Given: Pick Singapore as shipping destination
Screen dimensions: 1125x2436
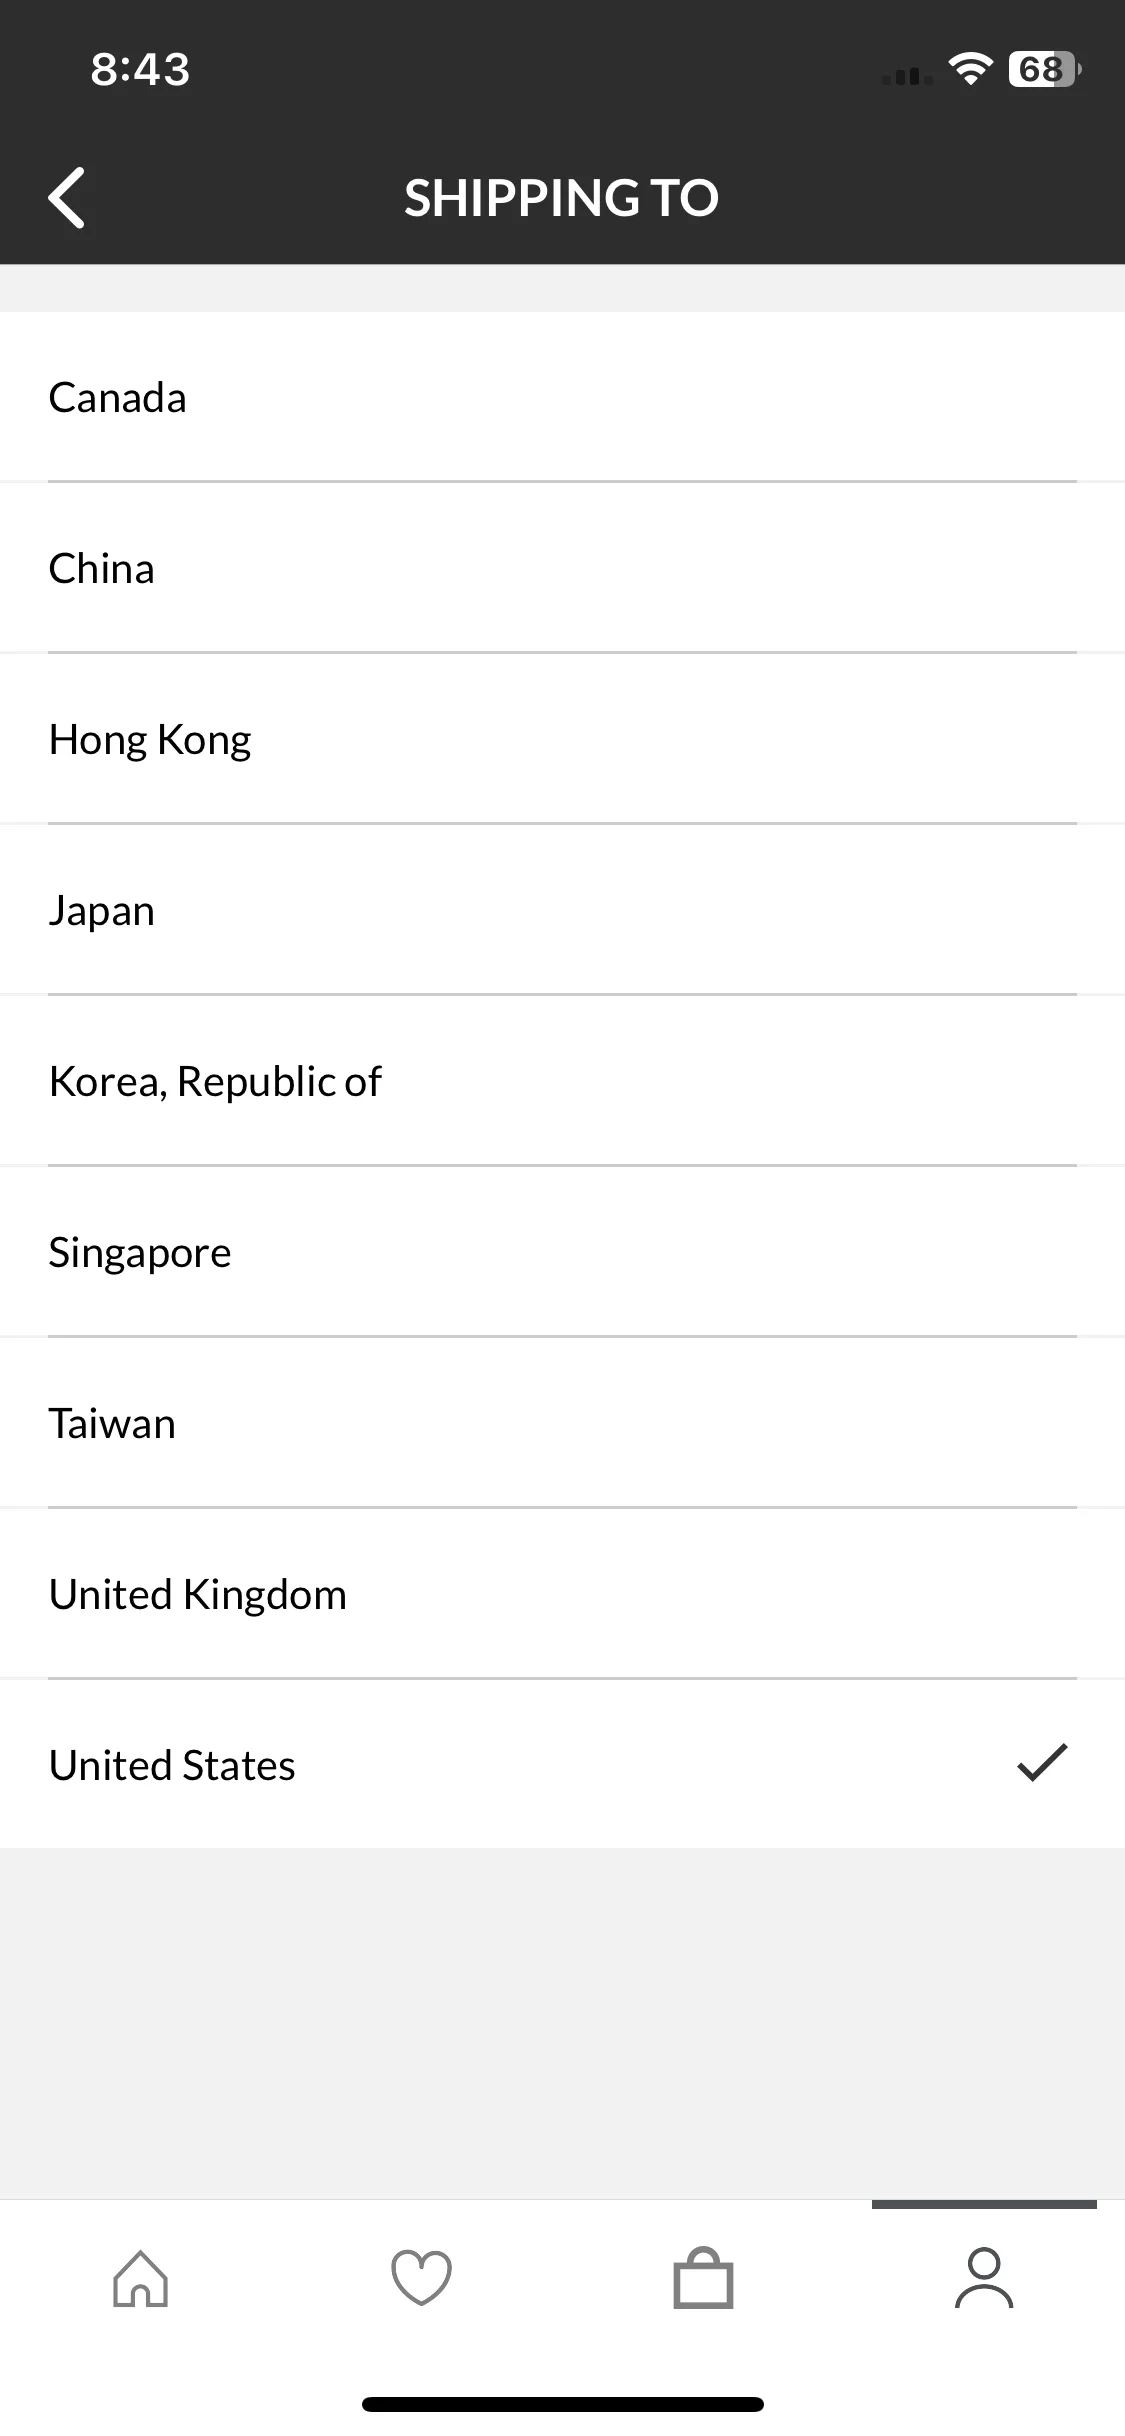Looking at the screenshot, I should (x=562, y=1252).
